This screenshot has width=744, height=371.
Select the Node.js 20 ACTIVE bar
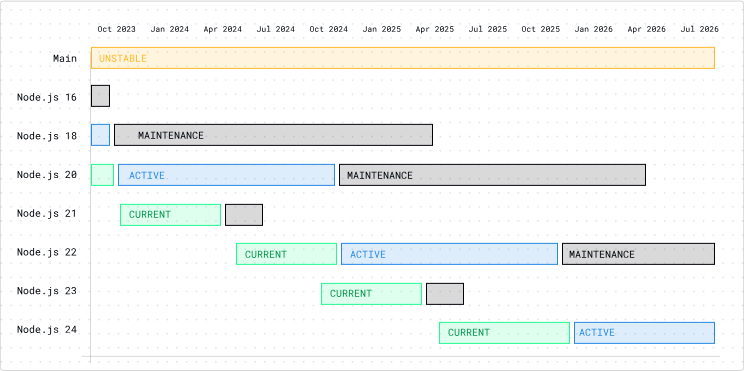click(226, 175)
